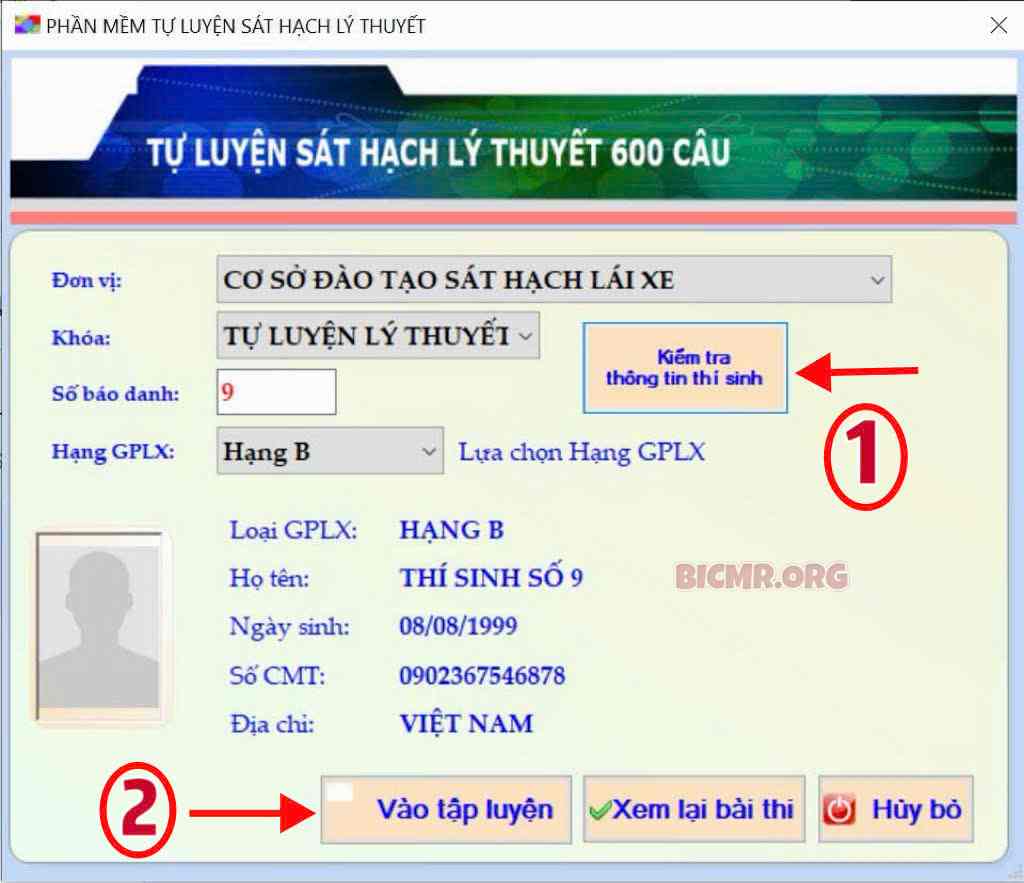This screenshot has height=883, width=1024.
Task: Click the Vào tập luyện button
Action: [x=446, y=810]
